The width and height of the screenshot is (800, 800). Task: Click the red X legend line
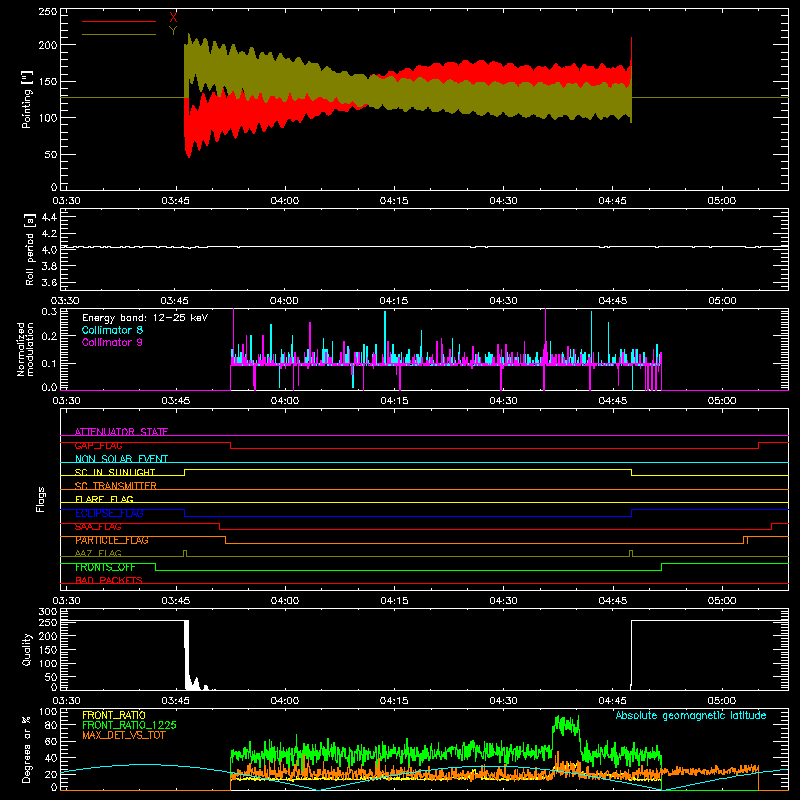point(118,21)
